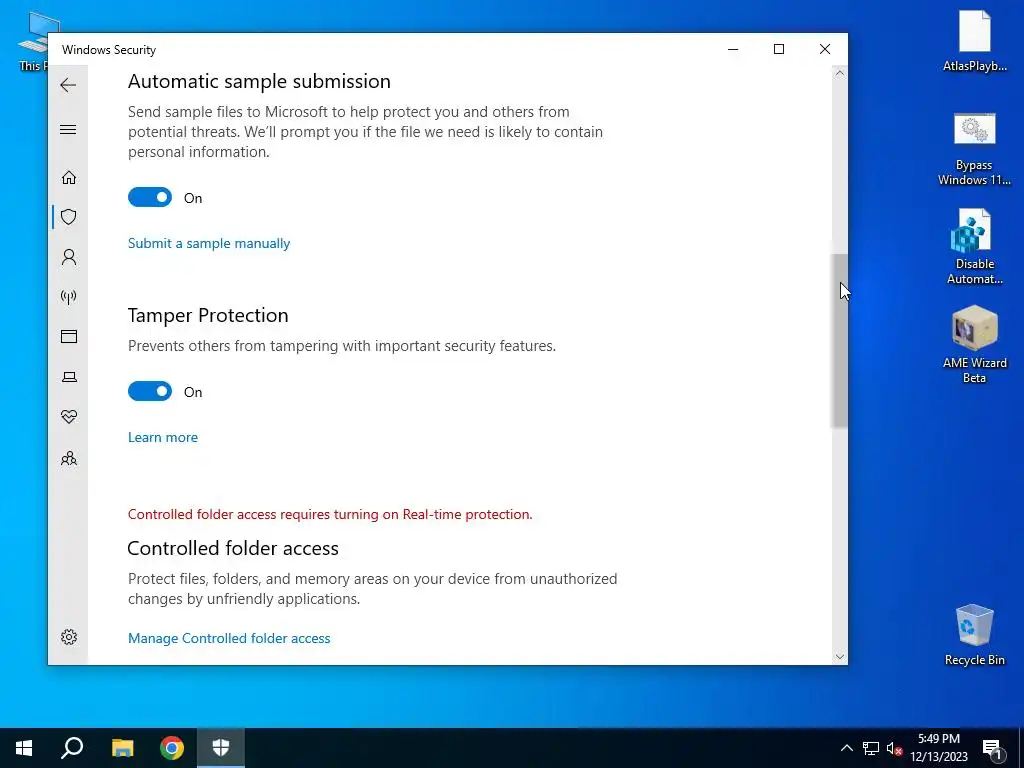The width and height of the screenshot is (1024, 768).
Task: Open the hamburger navigation menu
Action: pos(68,129)
